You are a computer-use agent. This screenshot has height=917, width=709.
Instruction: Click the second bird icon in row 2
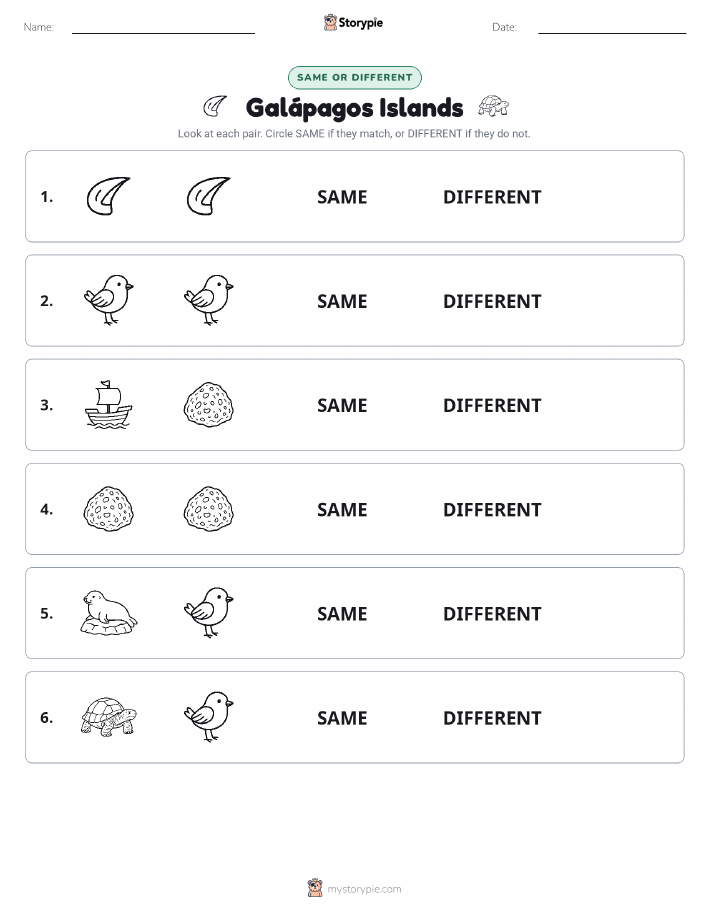[209, 300]
